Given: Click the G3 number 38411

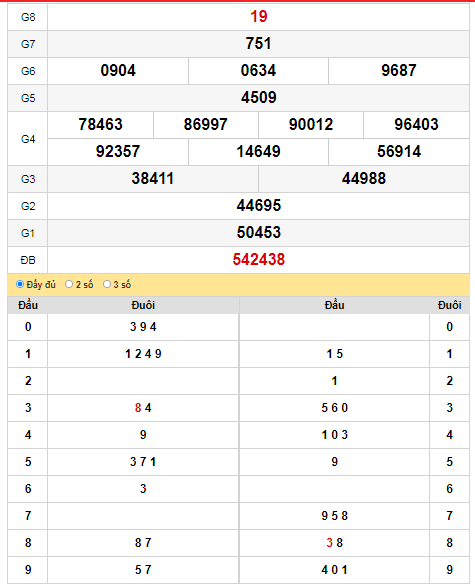Looking at the screenshot, I should coord(153,178).
